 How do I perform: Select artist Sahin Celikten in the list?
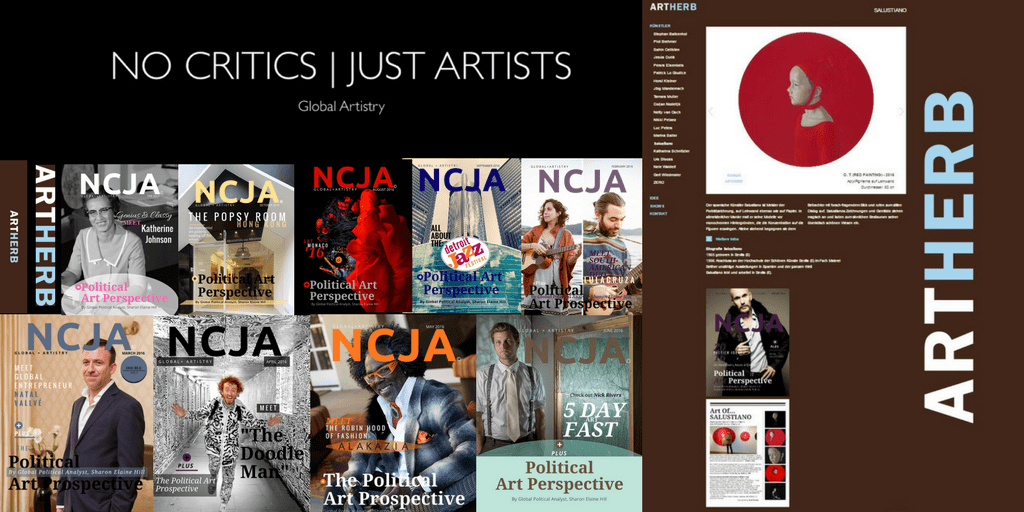666,50
